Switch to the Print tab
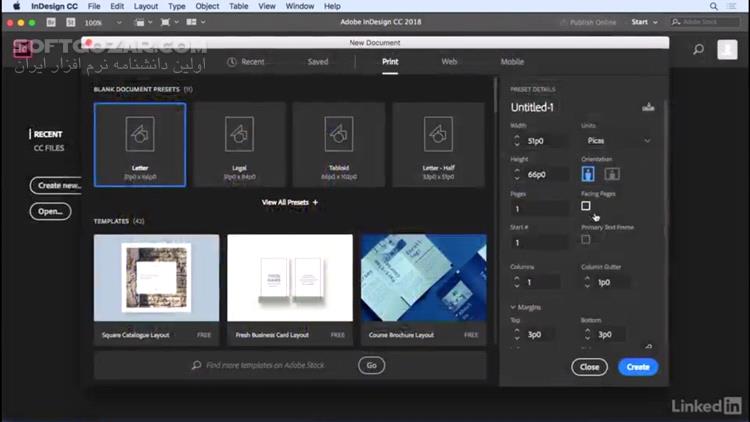 click(390, 62)
